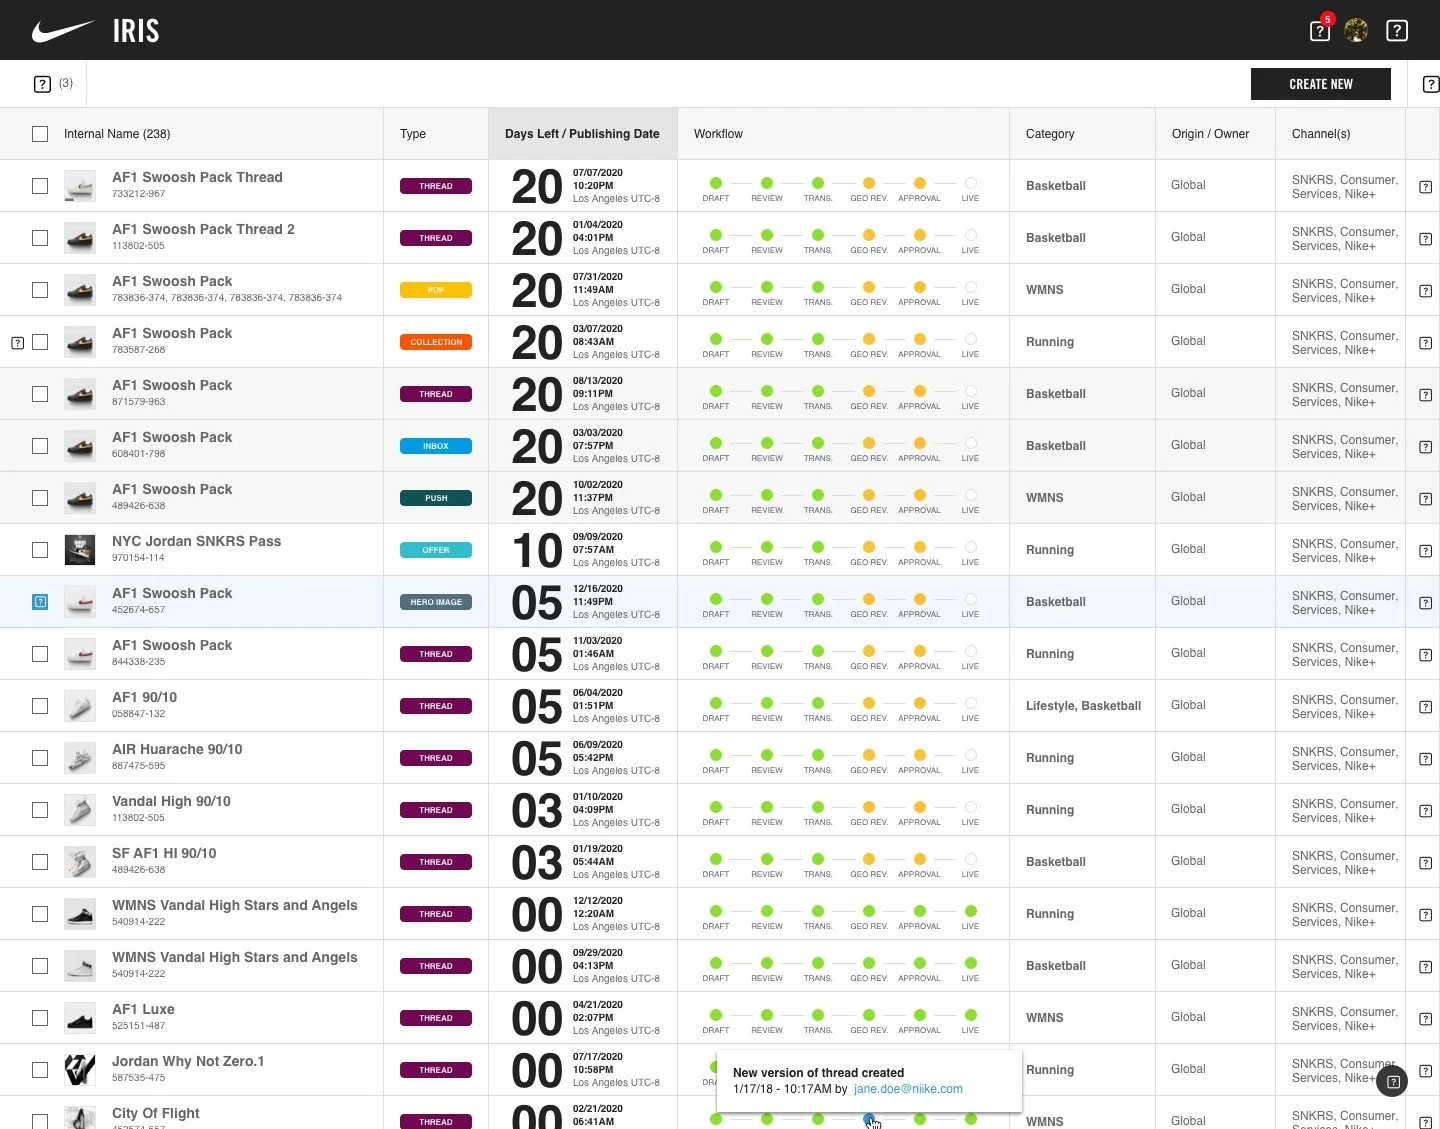Toggle the select-all checkbox beside Internal Name
This screenshot has height=1129, width=1440.
(x=40, y=134)
